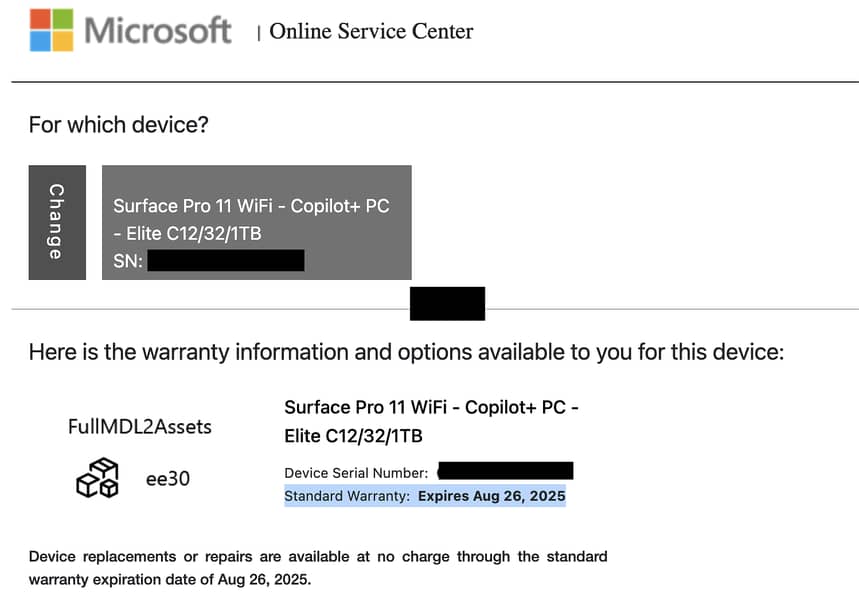Click the redacted SN value in device card

[x=225, y=261]
